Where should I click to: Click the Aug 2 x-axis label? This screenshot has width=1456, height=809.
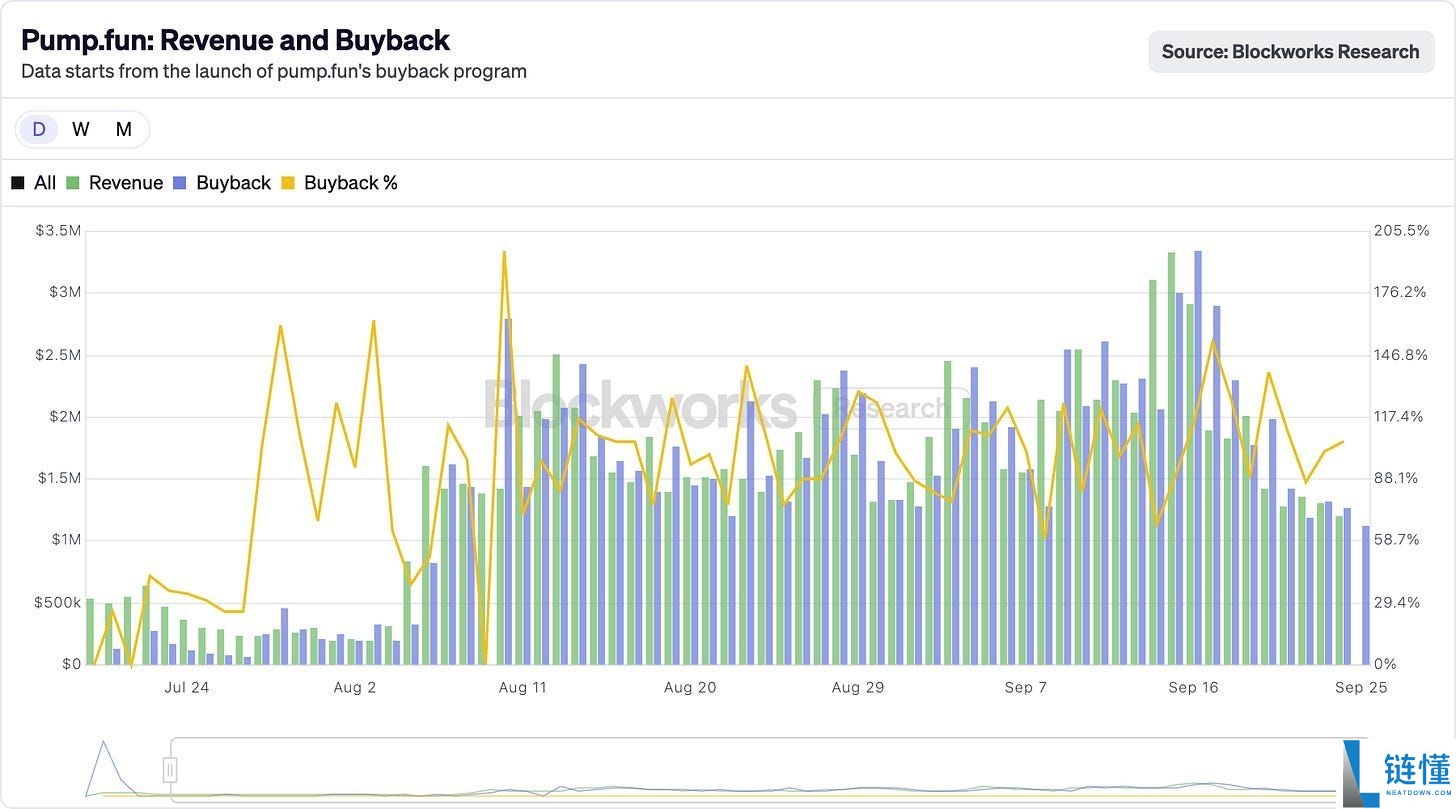click(355, 687)
